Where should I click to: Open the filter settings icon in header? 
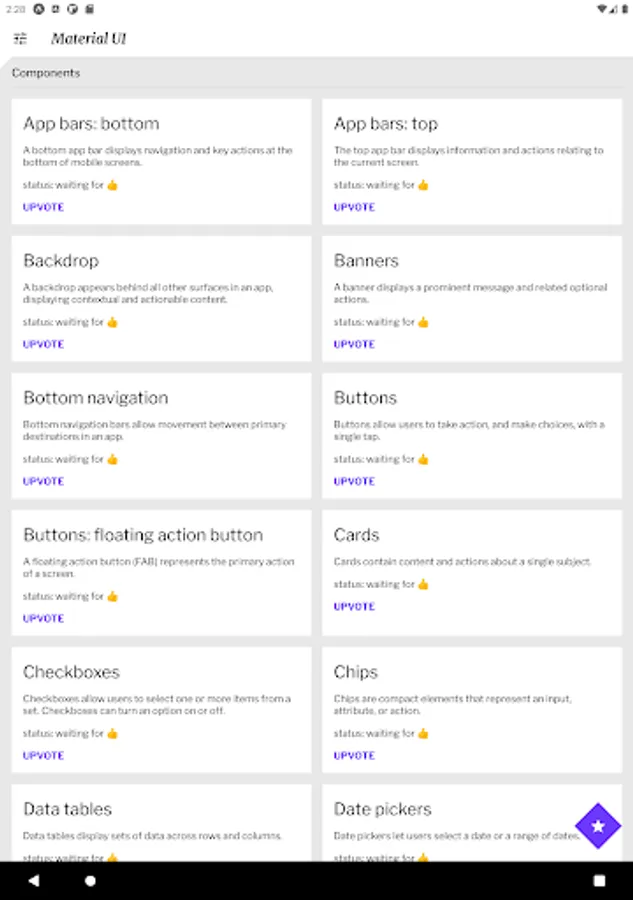(20, 39)
